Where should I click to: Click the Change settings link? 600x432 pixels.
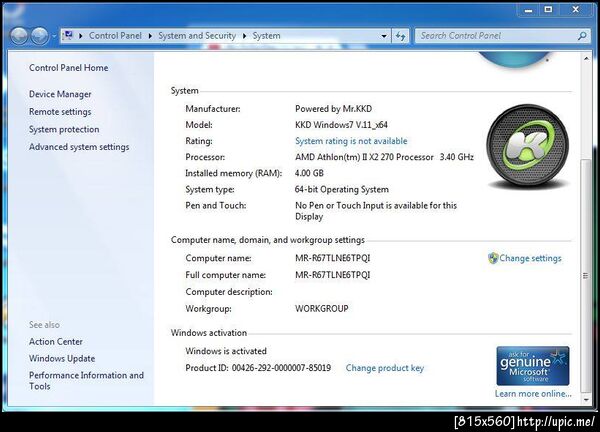click(530, 258)
